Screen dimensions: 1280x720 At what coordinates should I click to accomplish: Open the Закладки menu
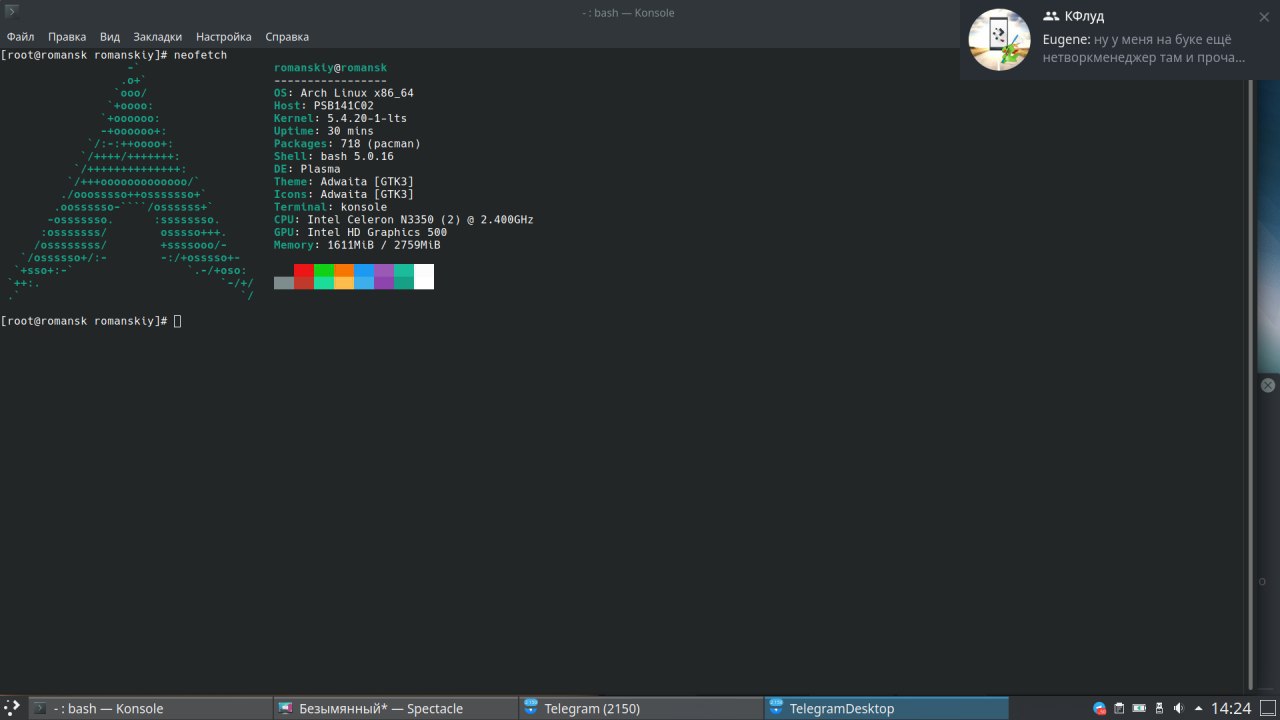158,37
